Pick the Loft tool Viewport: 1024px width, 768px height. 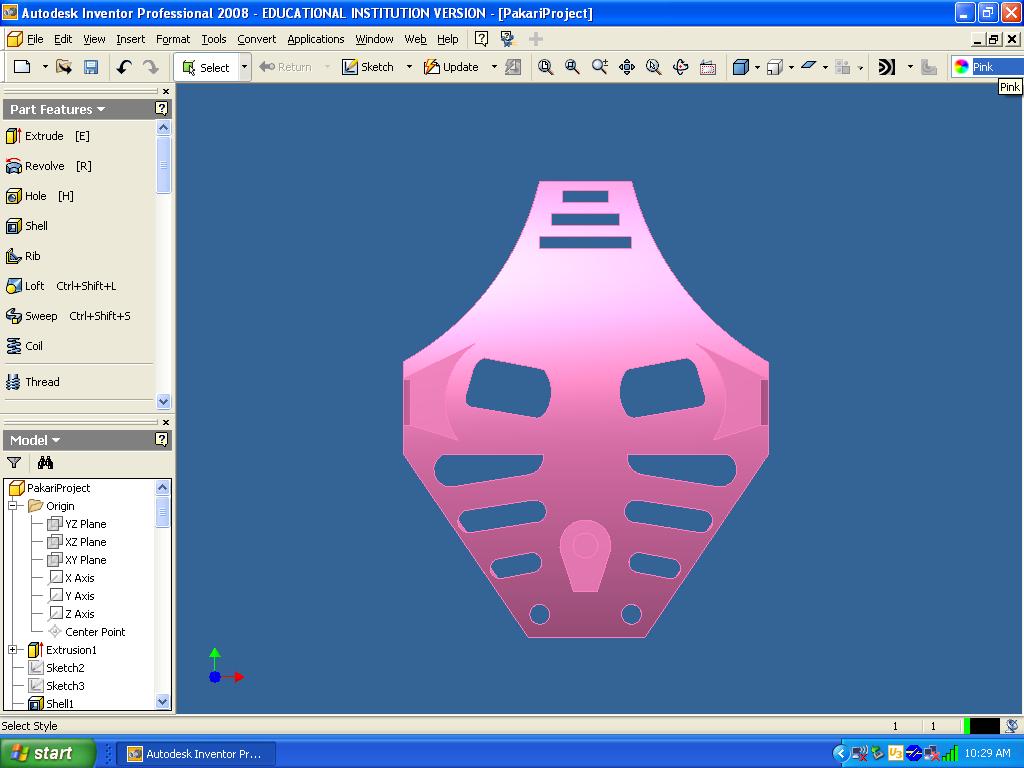pos(34,286)
